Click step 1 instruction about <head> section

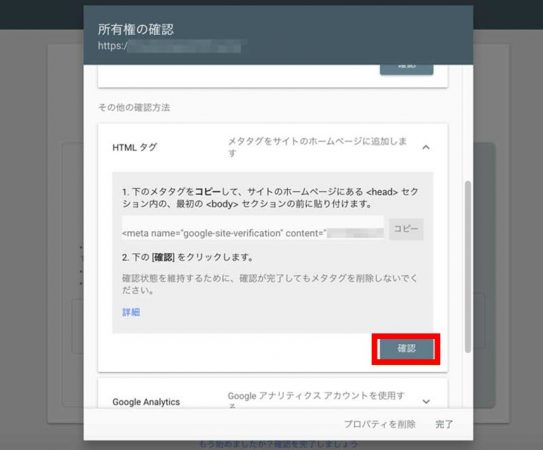point(270,197)
